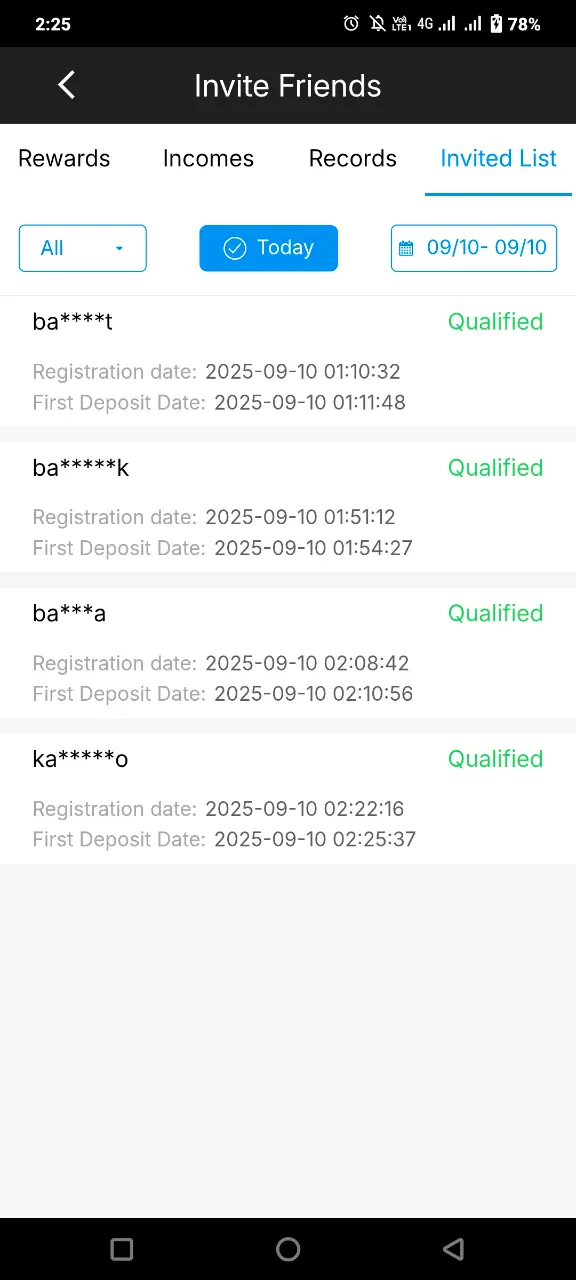
Task: Tap the battery status icon
Action: (x=495, y=24)
